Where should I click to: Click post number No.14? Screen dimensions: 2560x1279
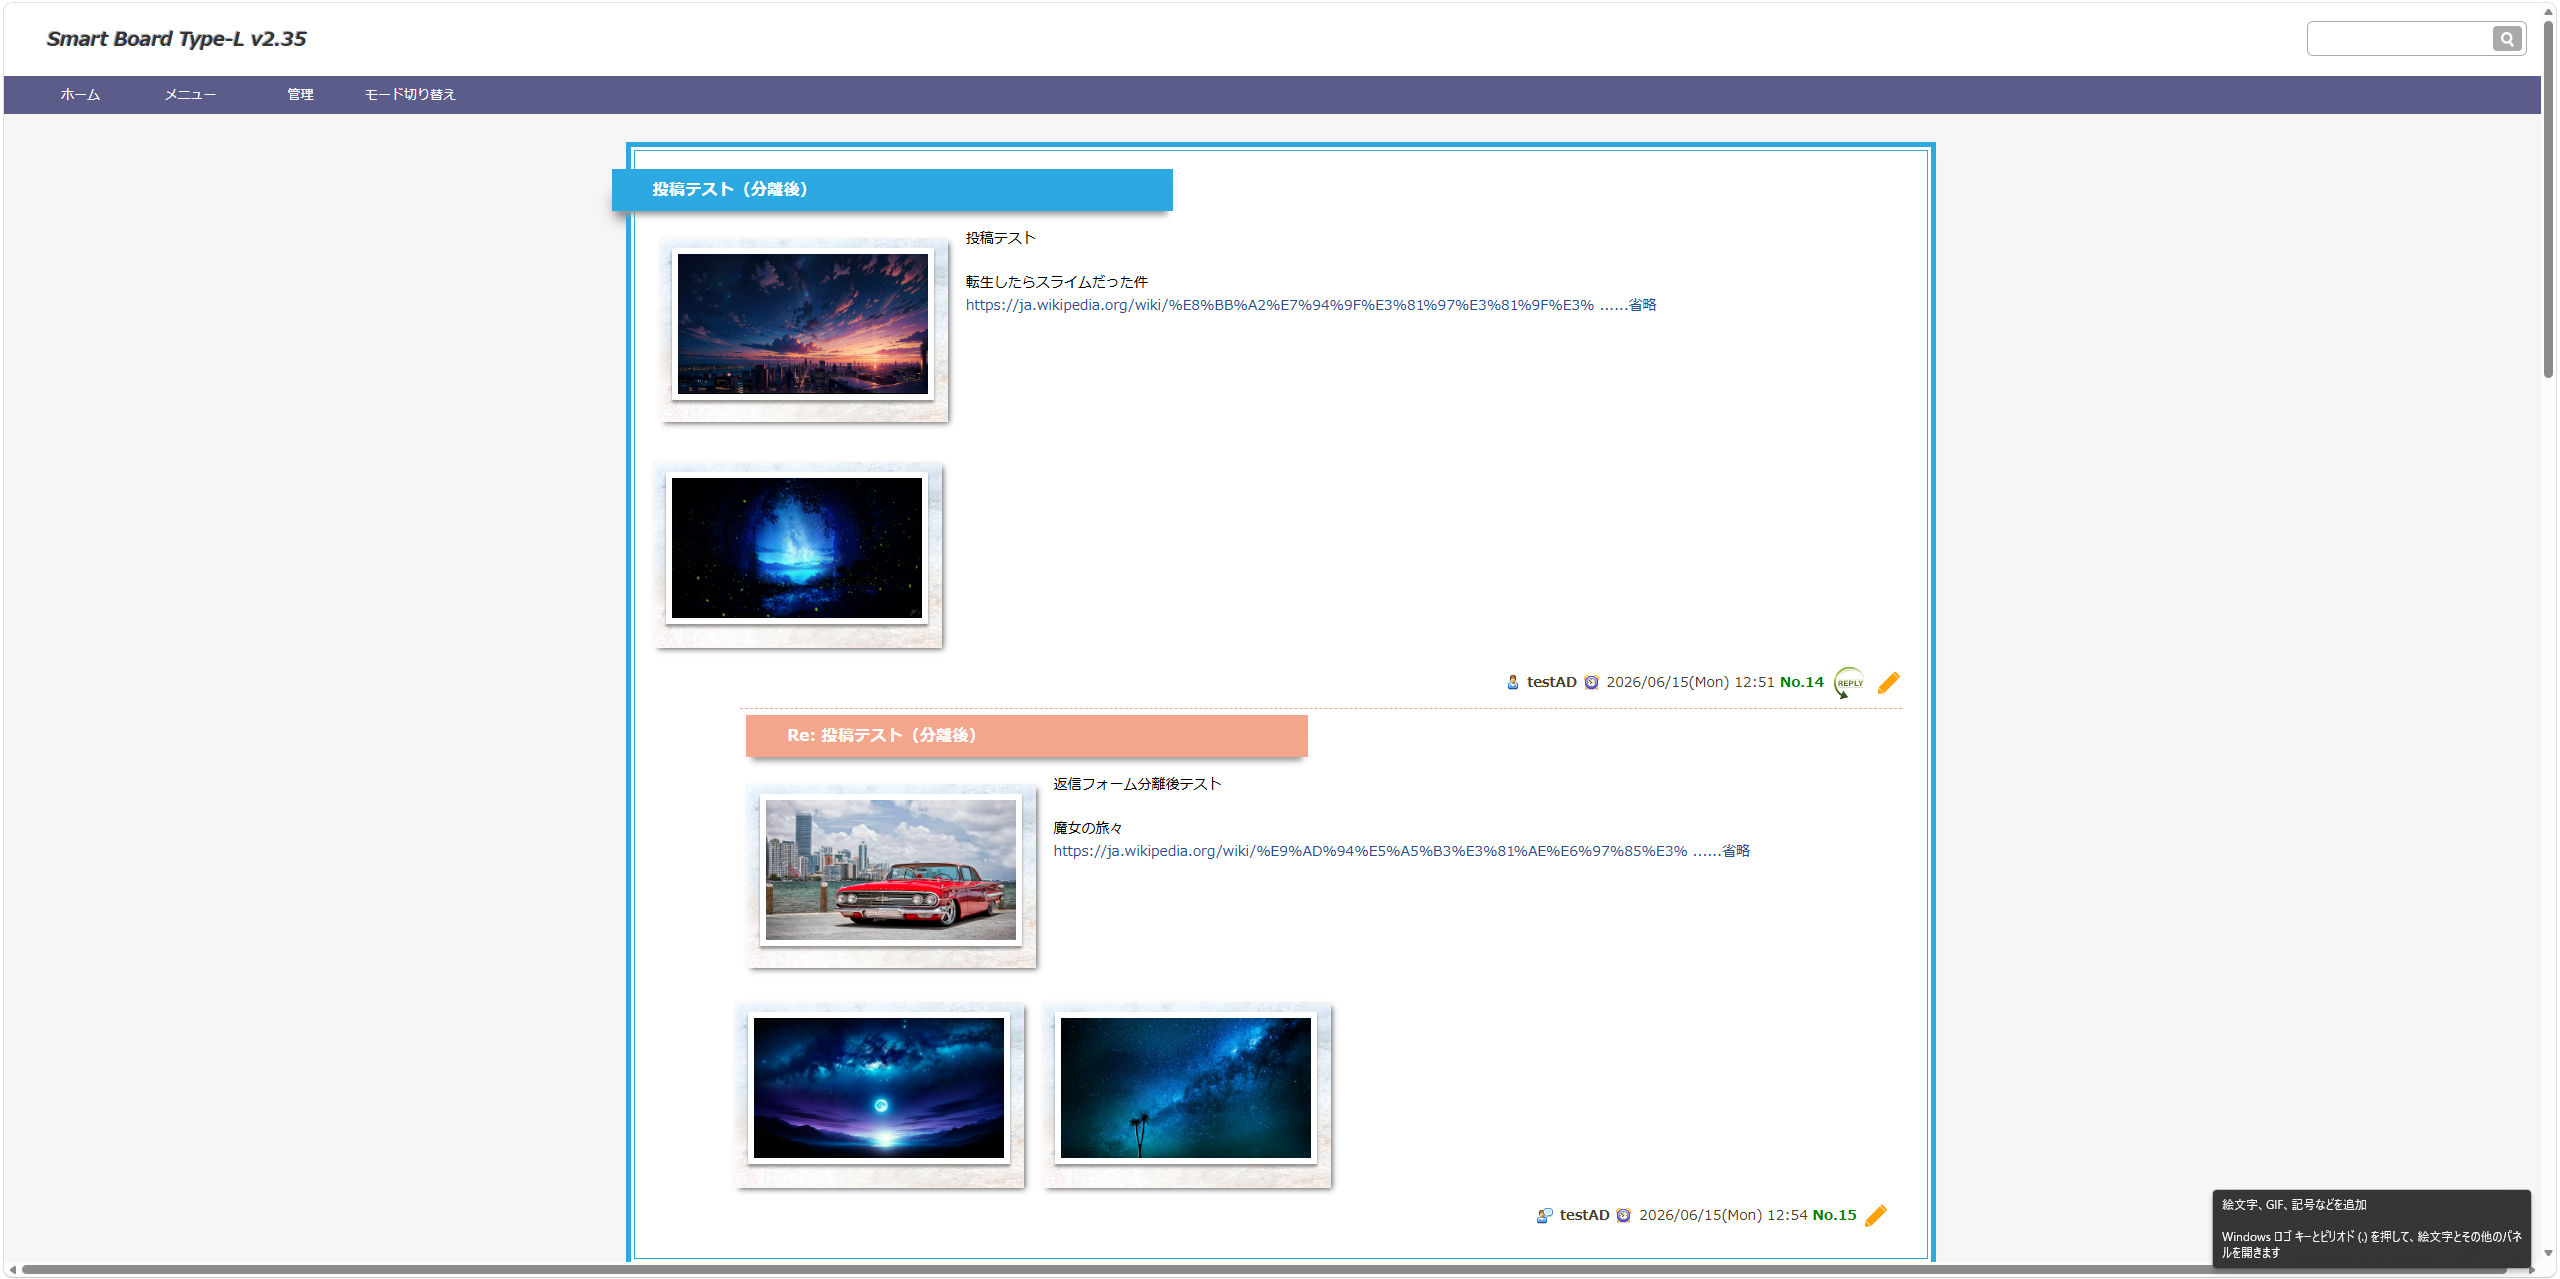coord(1802,682)
